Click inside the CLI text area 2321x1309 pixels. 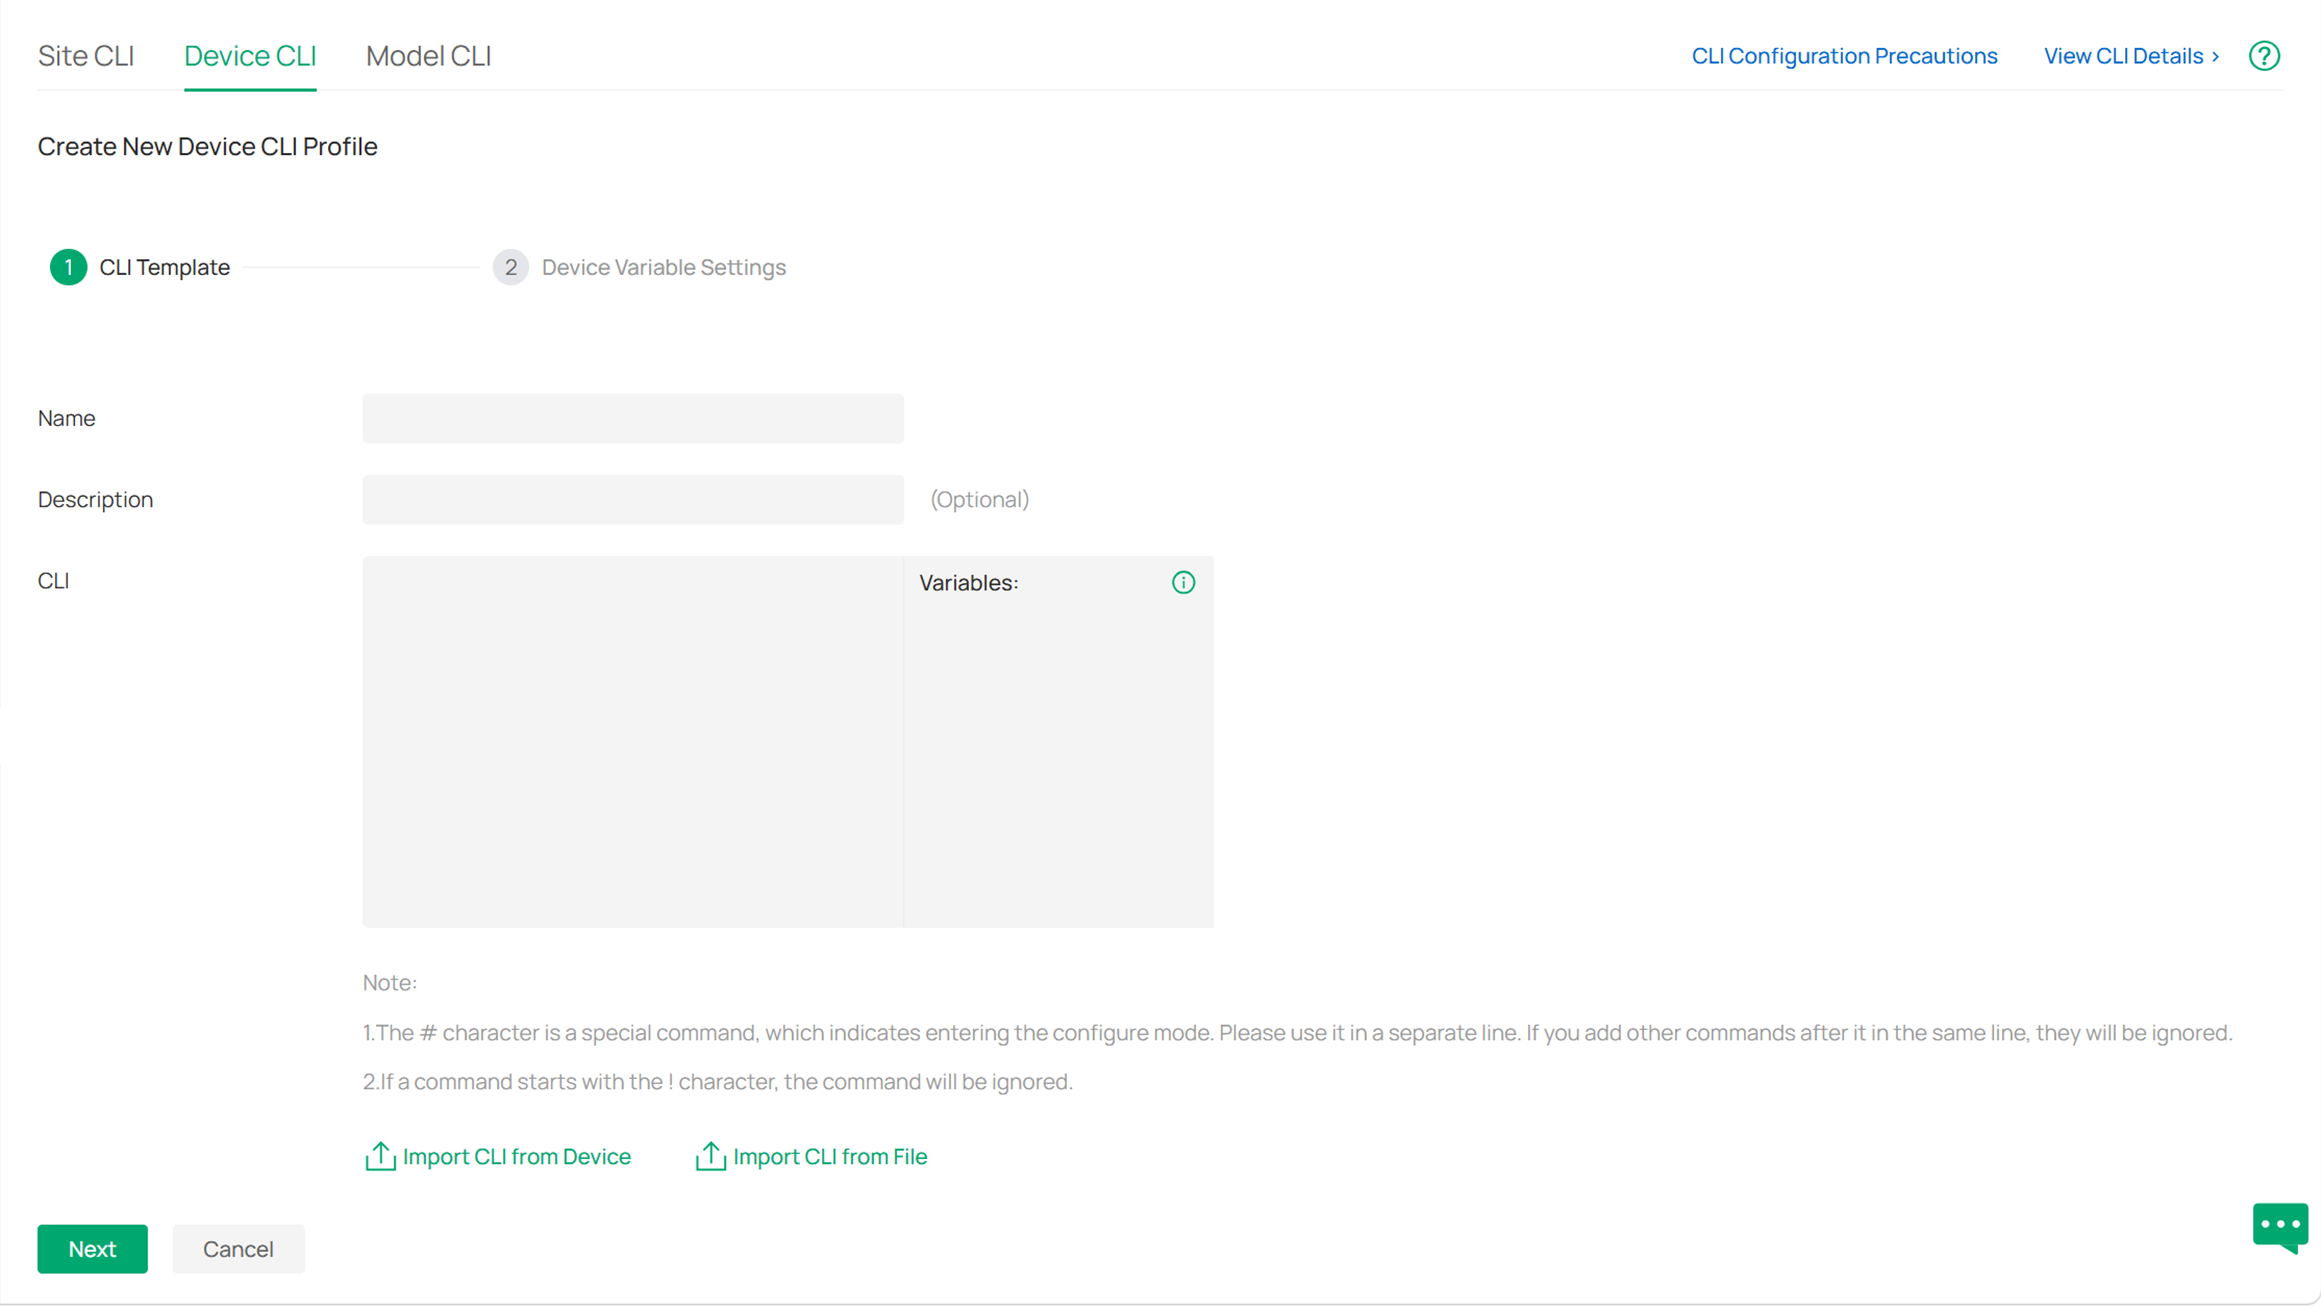pos(630,740)
